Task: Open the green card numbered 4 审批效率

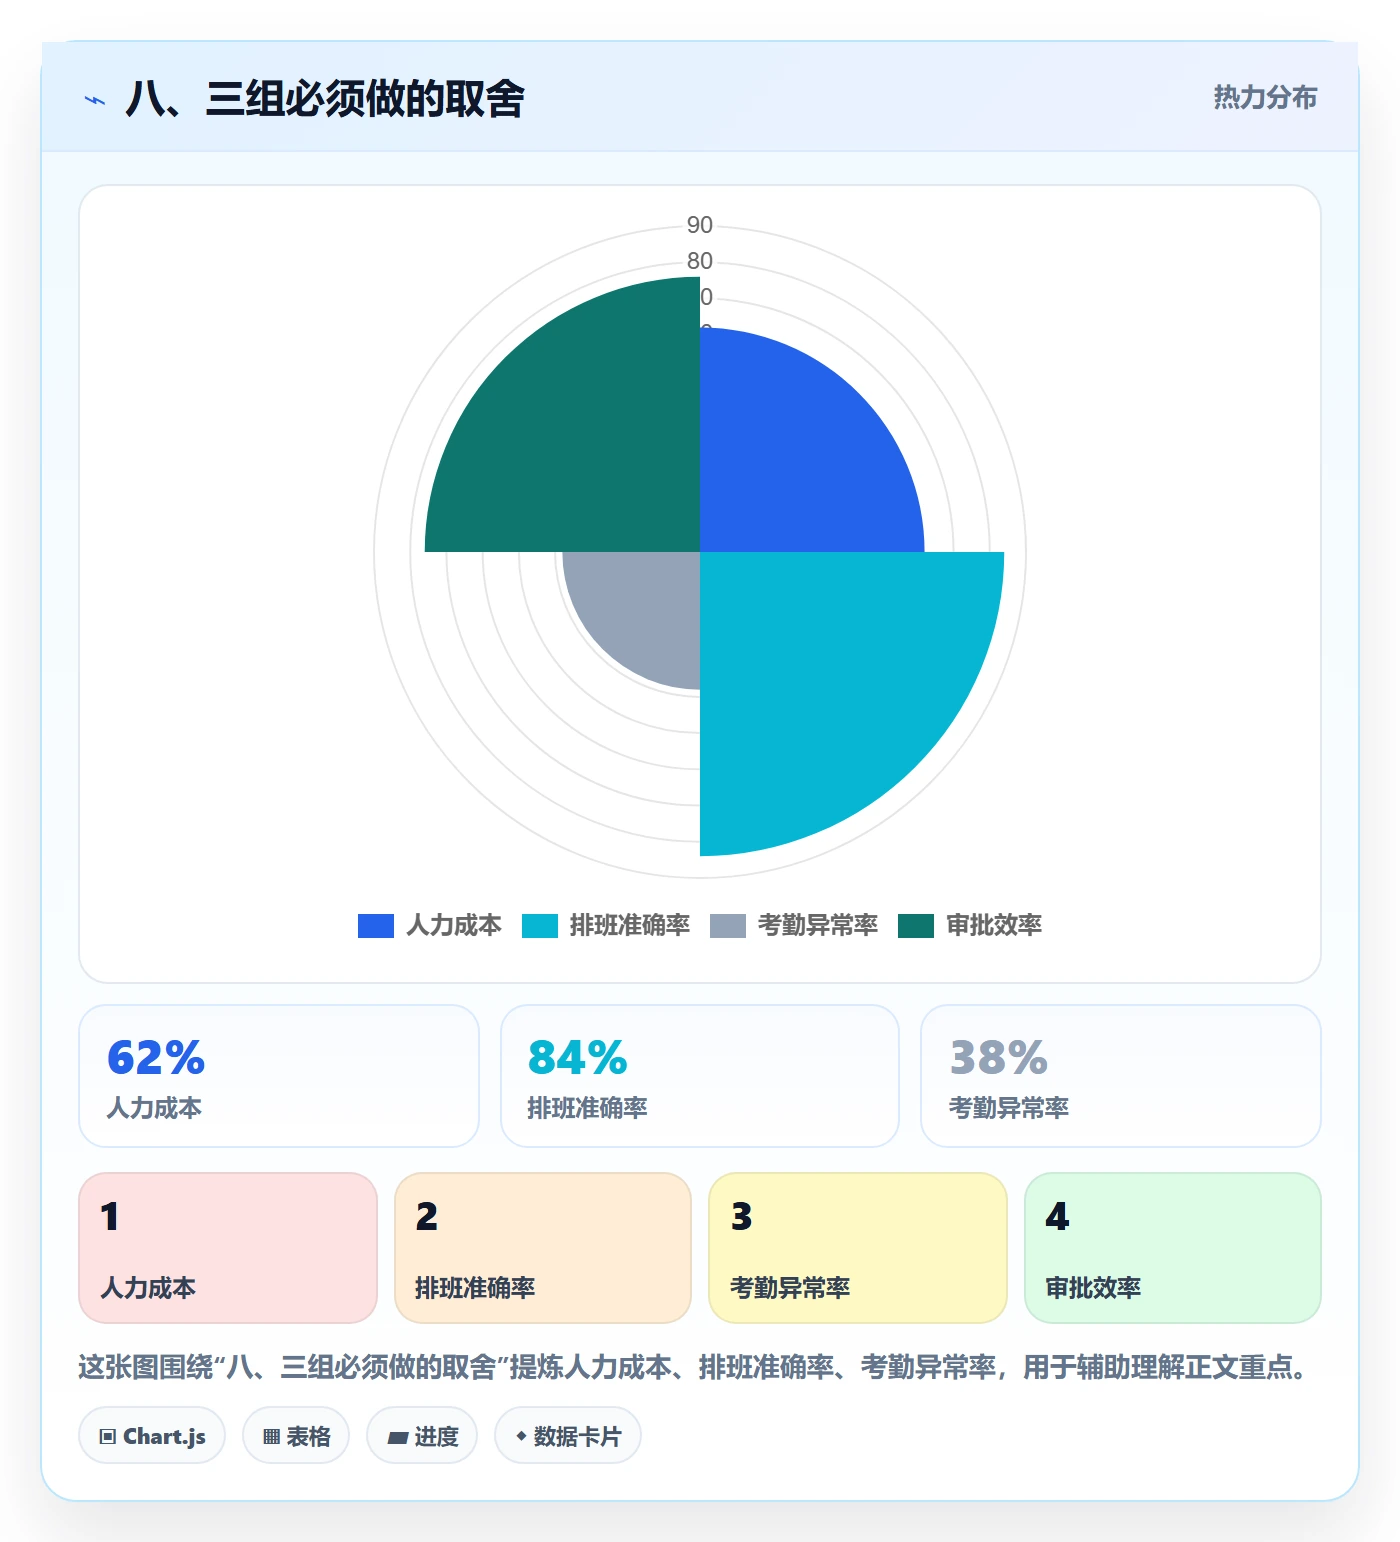Action: pos(1173,1248)
